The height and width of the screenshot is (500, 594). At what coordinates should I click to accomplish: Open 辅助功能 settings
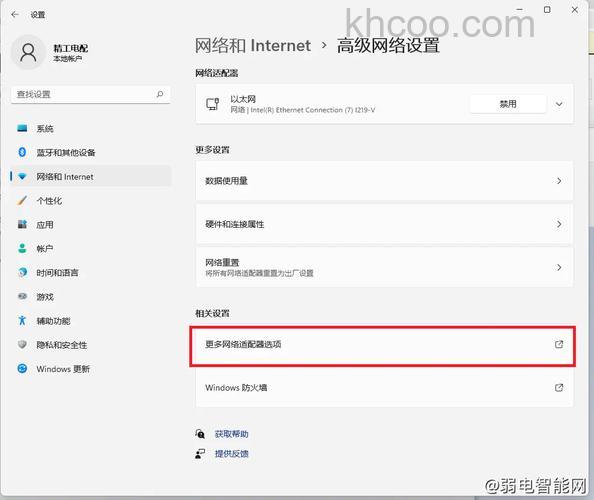(x=91, y=321)
